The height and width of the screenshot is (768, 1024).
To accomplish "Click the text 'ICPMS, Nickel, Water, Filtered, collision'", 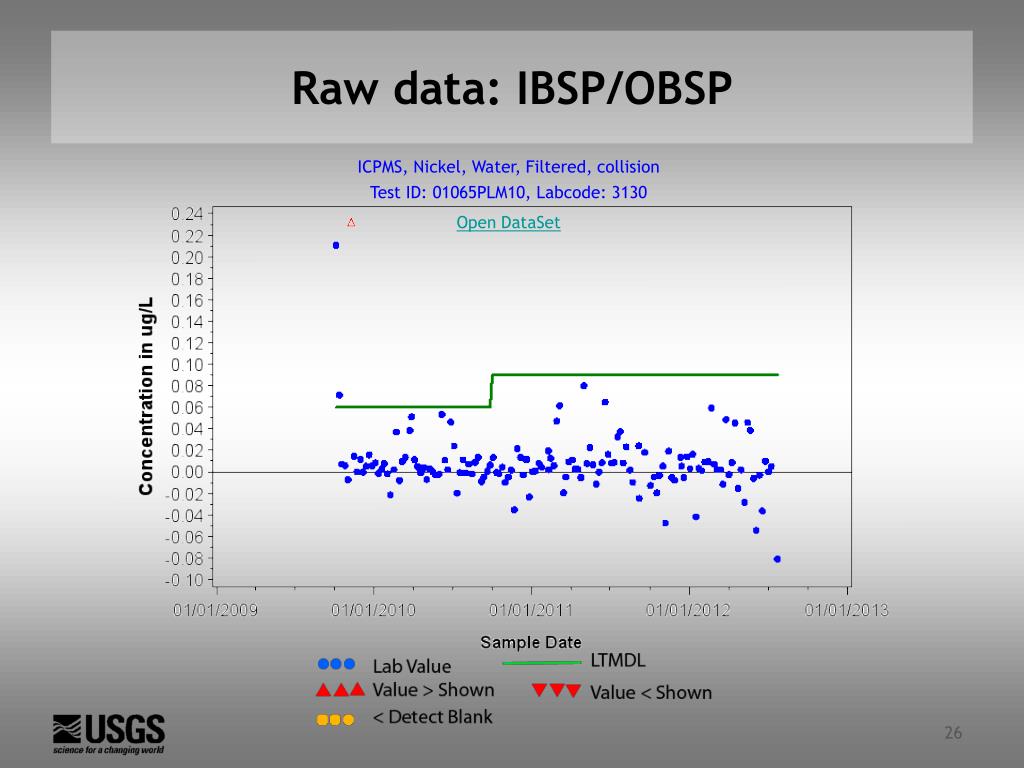I will (x=508, y=167).
